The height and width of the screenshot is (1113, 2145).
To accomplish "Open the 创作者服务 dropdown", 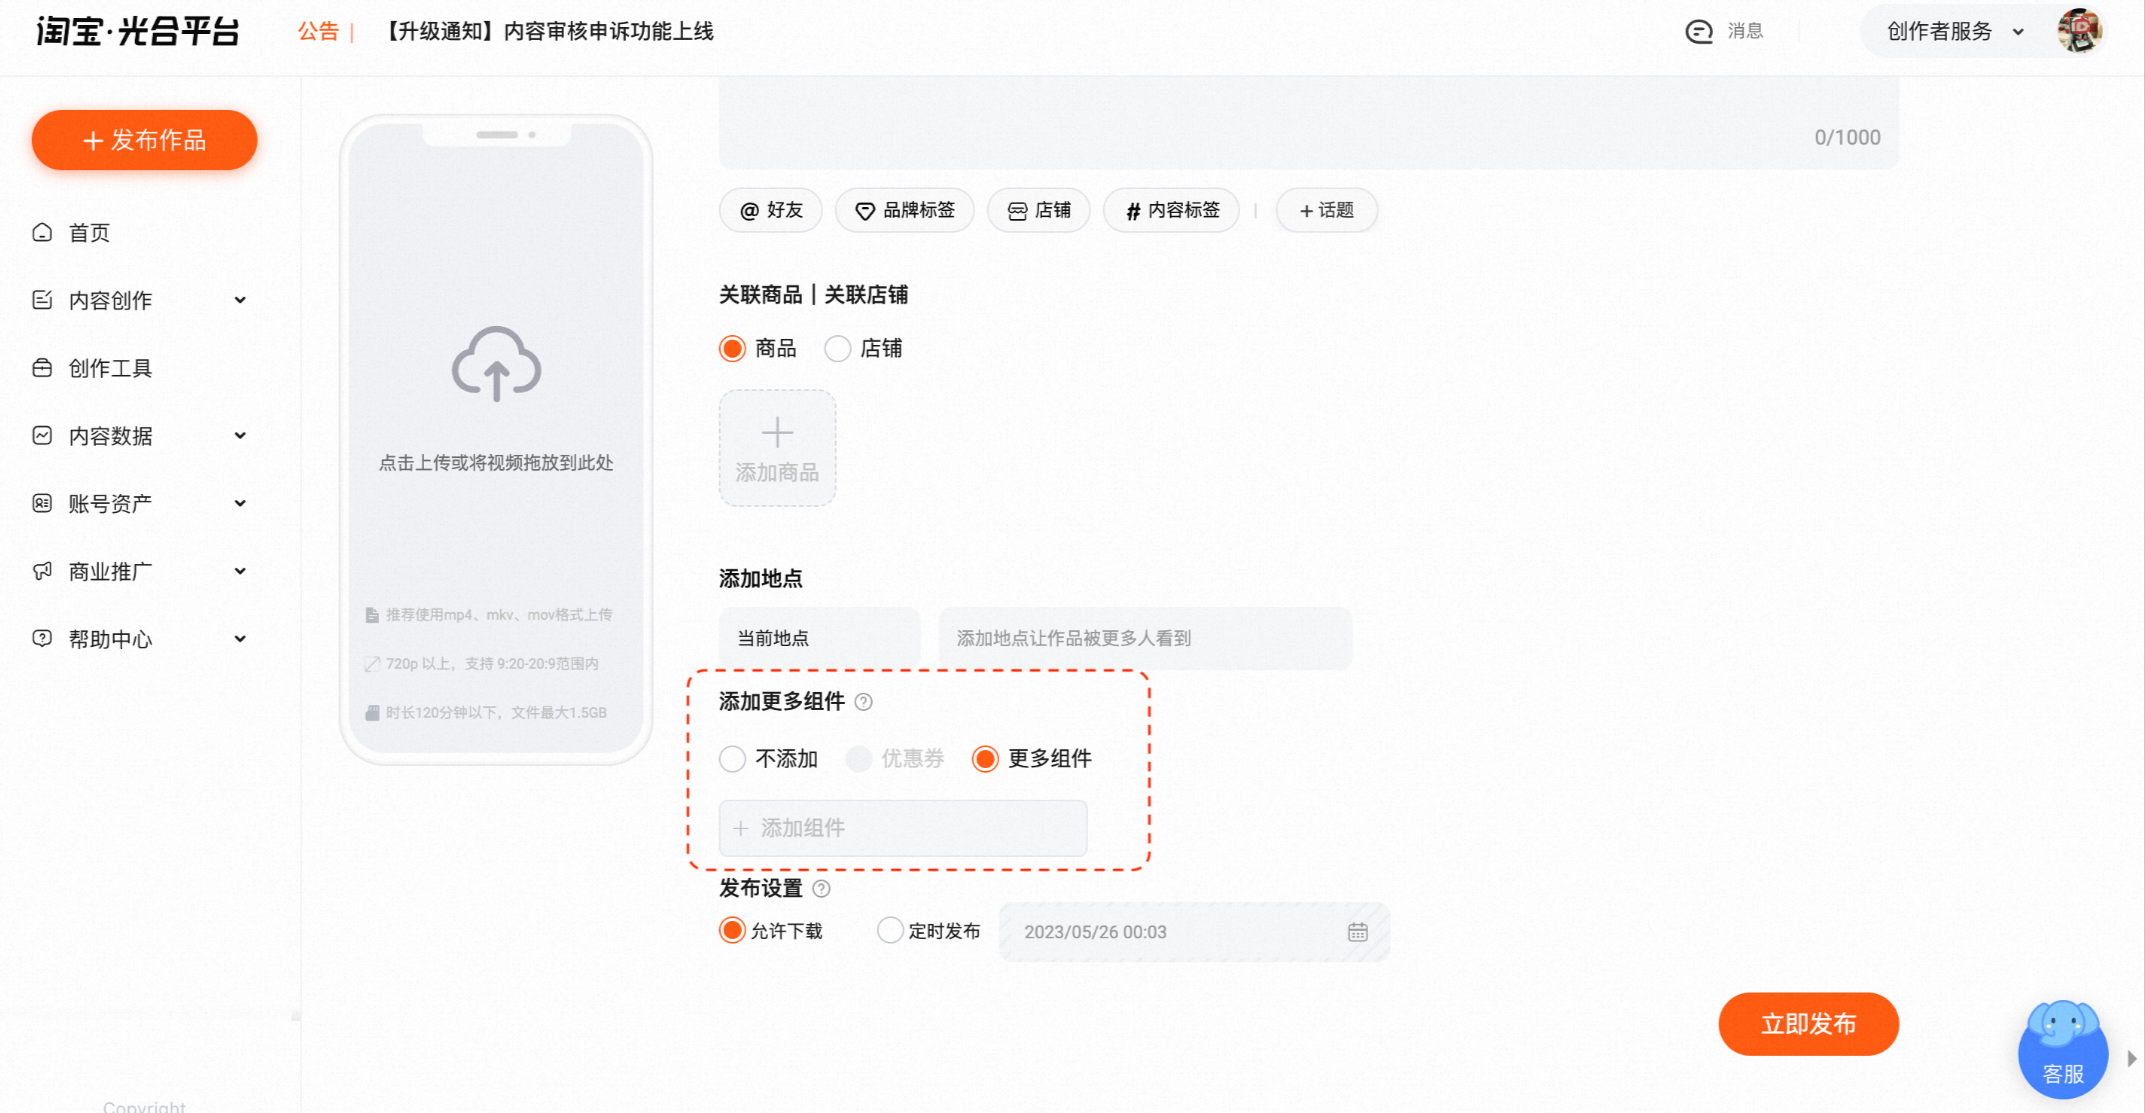I will click(x=1955, y=31).
